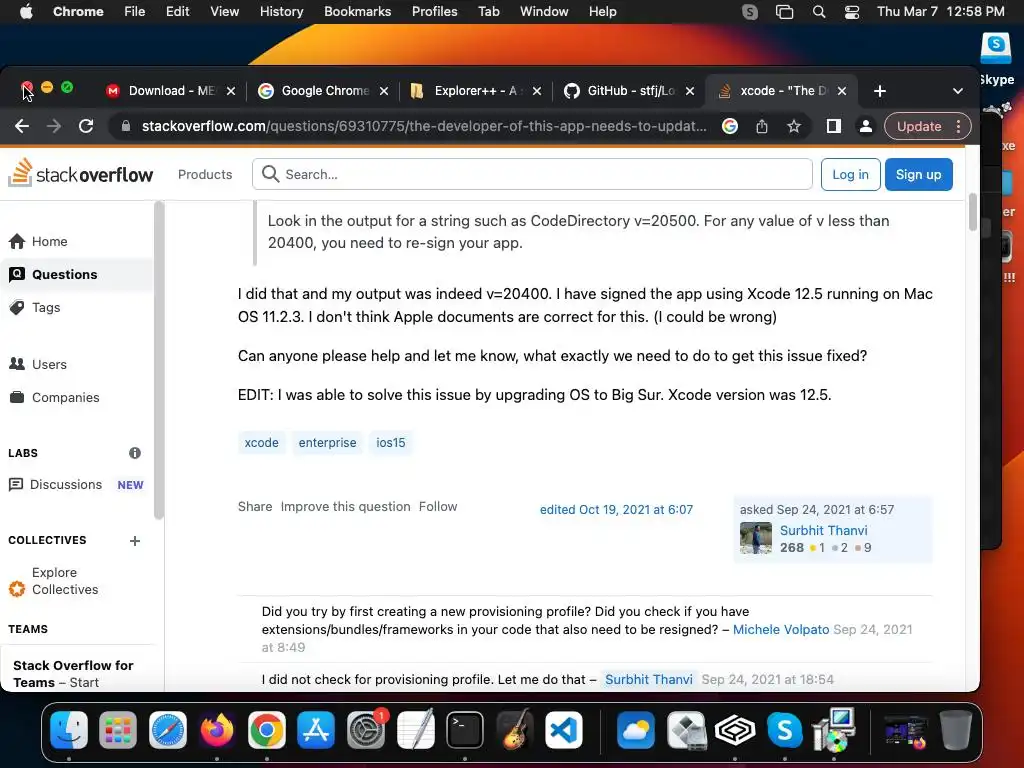Screen dimensions: 1024x768
Task: Expand the tab search chevron
Action: [x=957, y=91]
